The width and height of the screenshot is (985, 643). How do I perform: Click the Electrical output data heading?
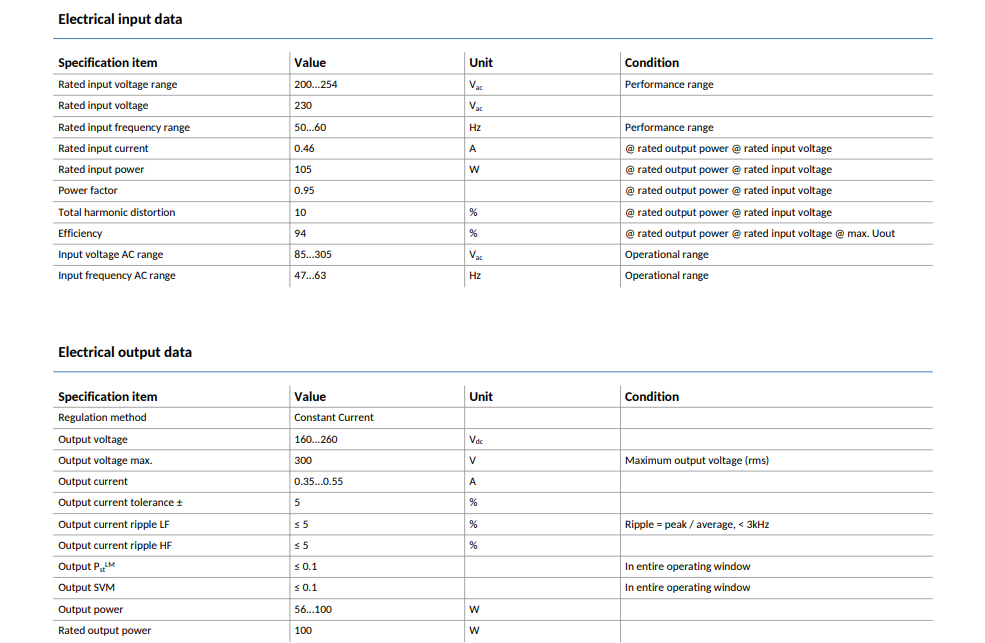pyautogui.click(x=125, y=352)
